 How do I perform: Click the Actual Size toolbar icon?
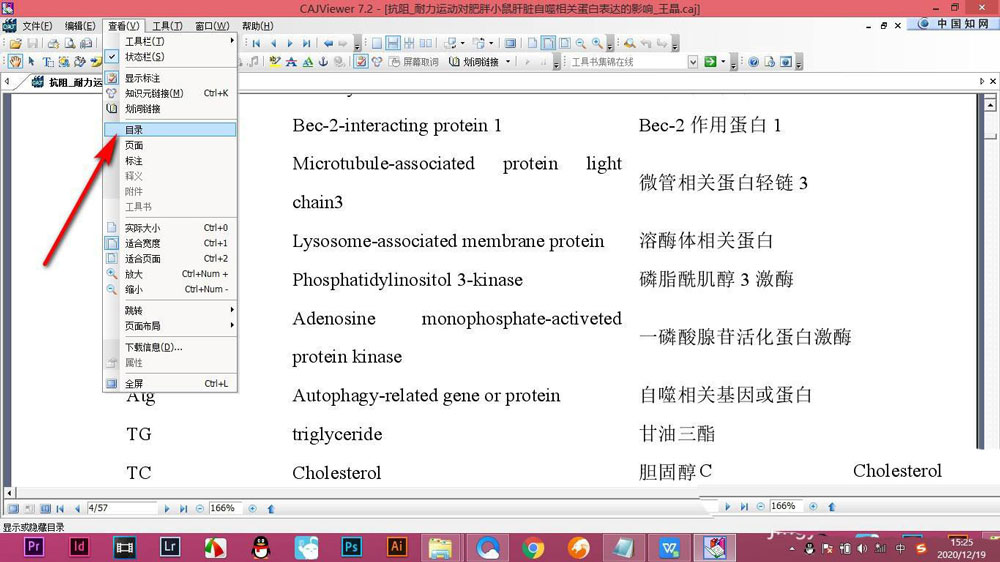click(532, 43)
